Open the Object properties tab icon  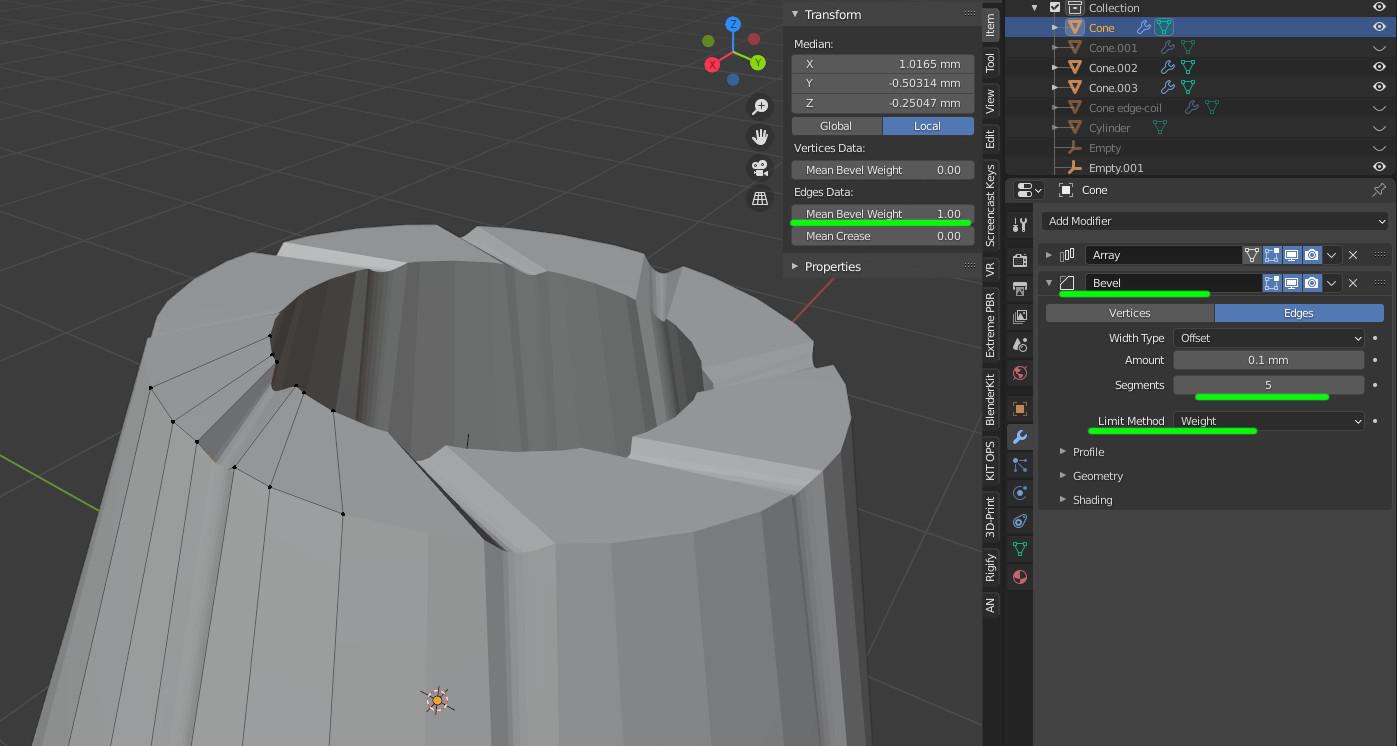click(x=1020, y=409)
